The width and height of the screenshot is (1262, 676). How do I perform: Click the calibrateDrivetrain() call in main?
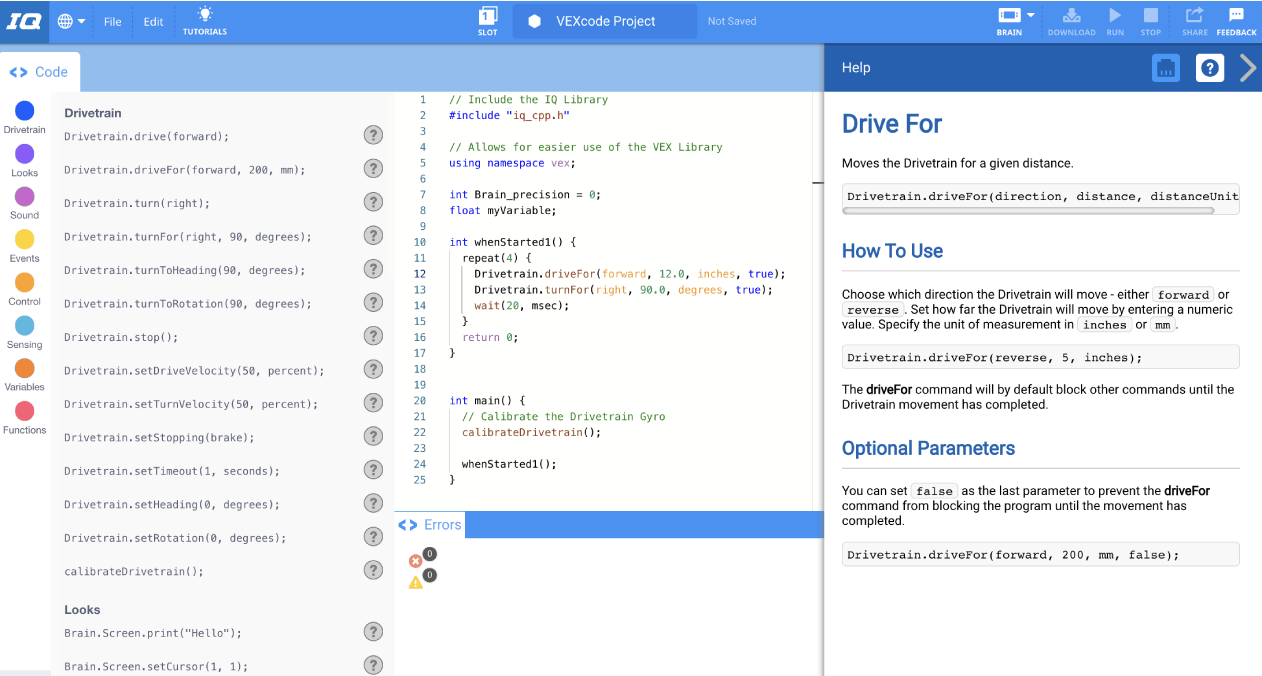pyautogui.click(x=531, y=433)
